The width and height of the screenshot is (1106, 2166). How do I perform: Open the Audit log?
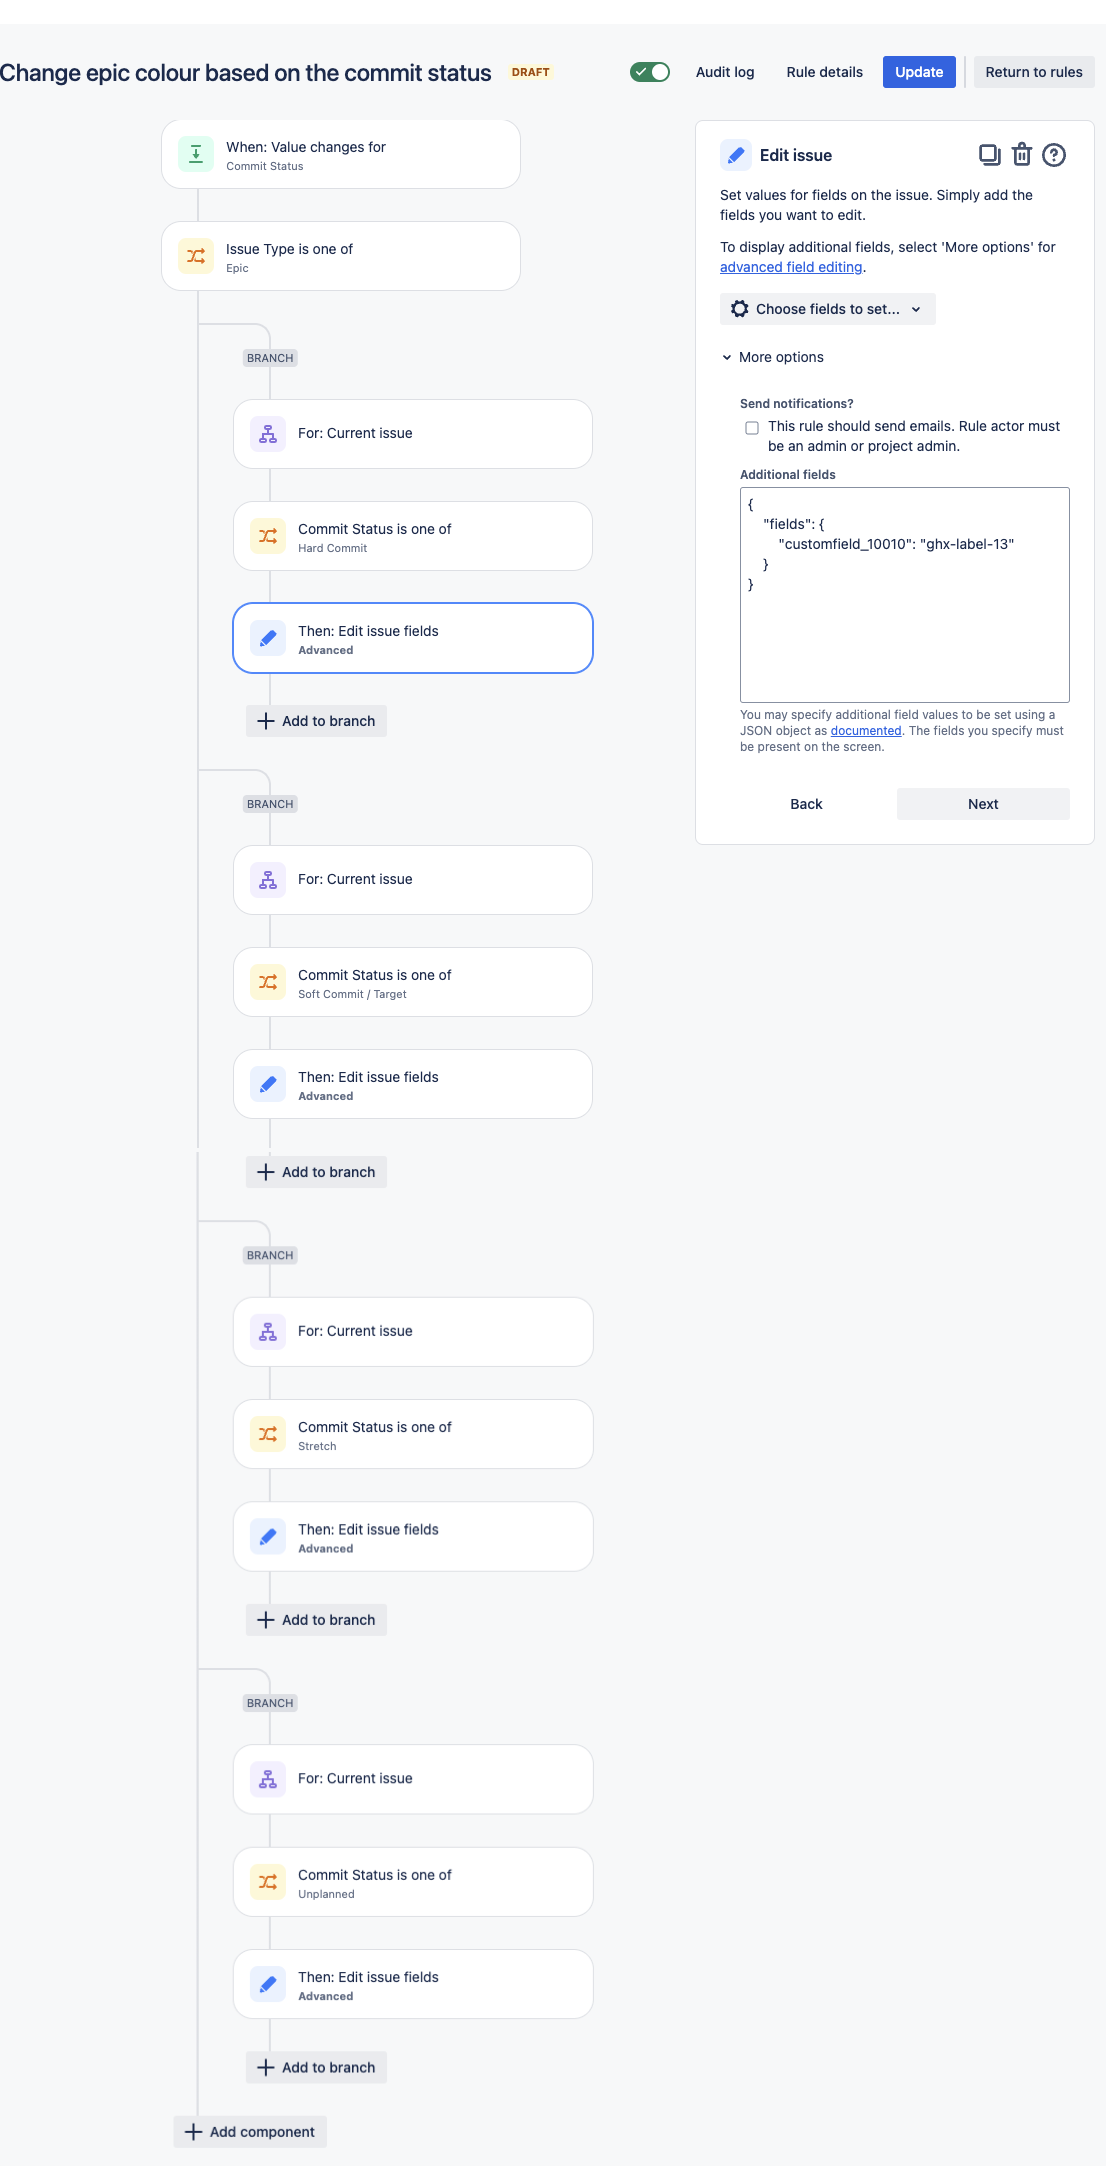(x=724, y=71)
